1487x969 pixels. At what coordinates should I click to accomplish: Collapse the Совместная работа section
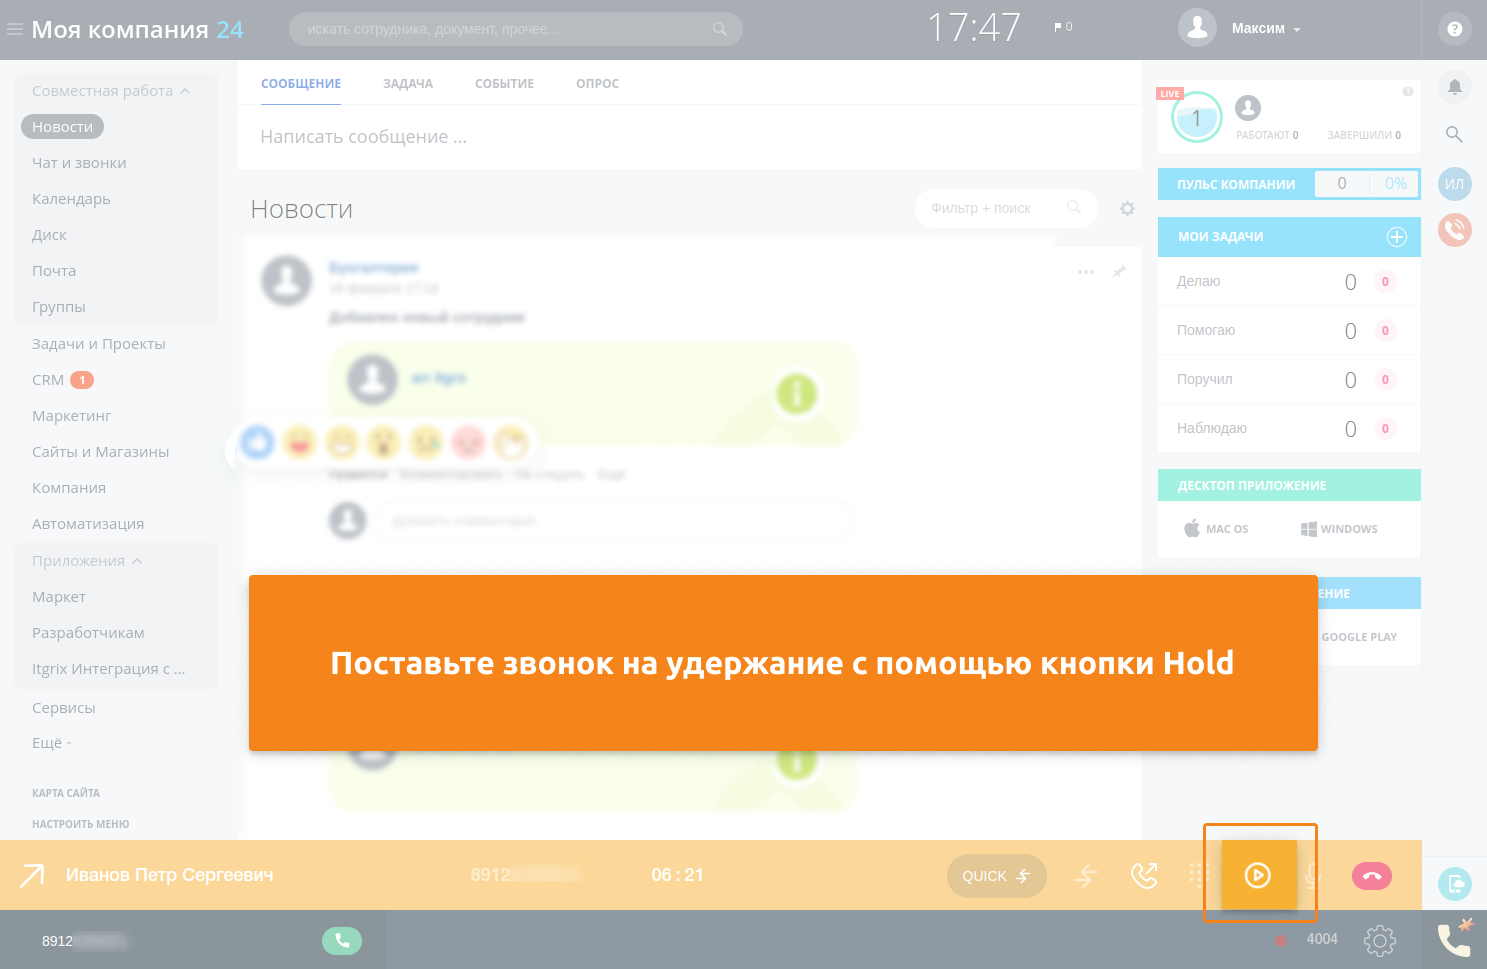click(186, 90)
